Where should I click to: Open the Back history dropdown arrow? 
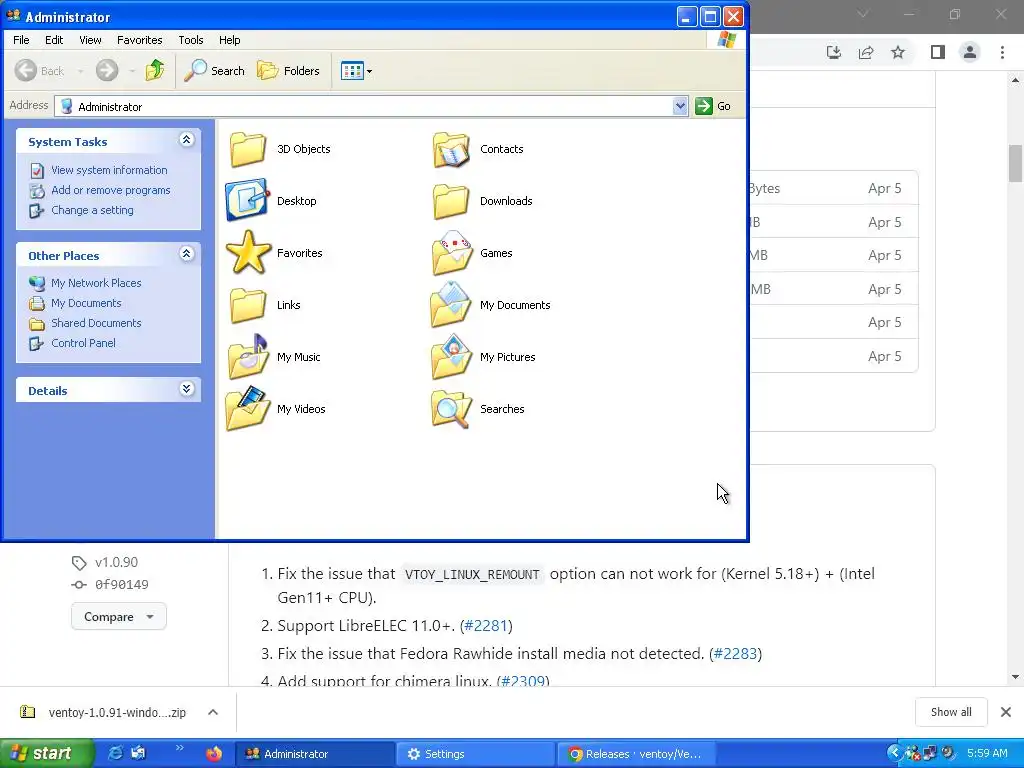80,71
